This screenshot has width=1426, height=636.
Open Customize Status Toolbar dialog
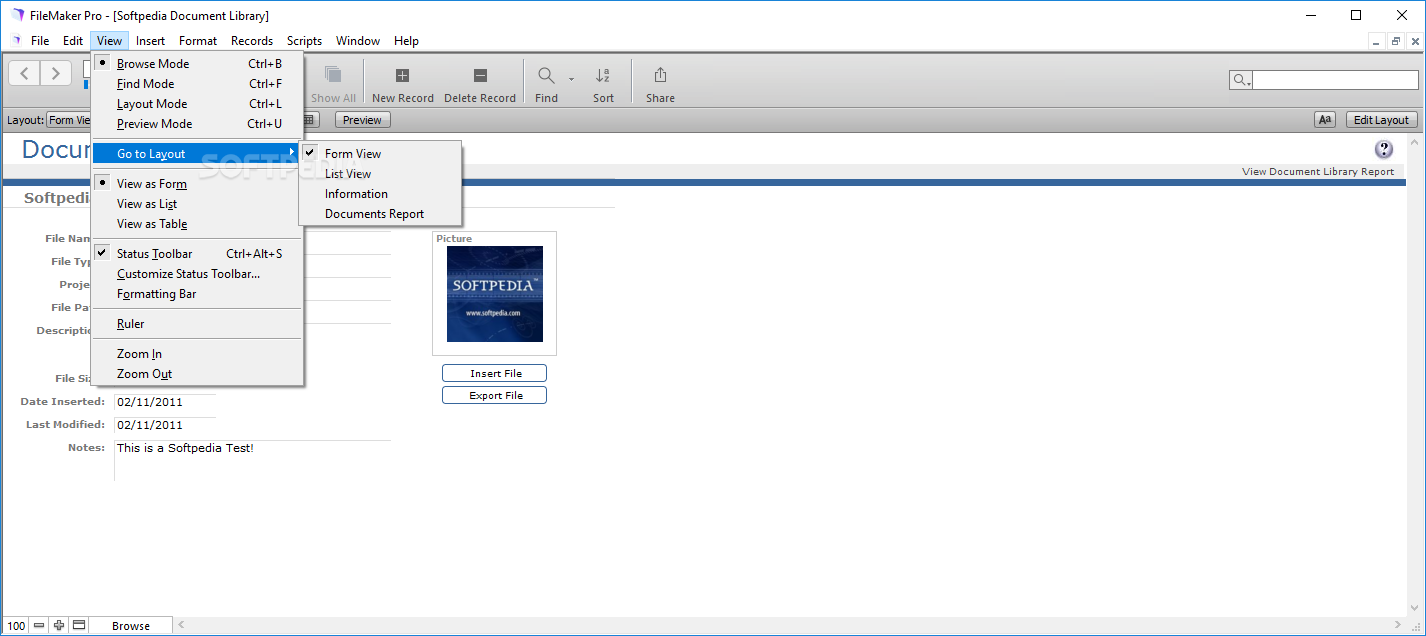tap(197, 274)
